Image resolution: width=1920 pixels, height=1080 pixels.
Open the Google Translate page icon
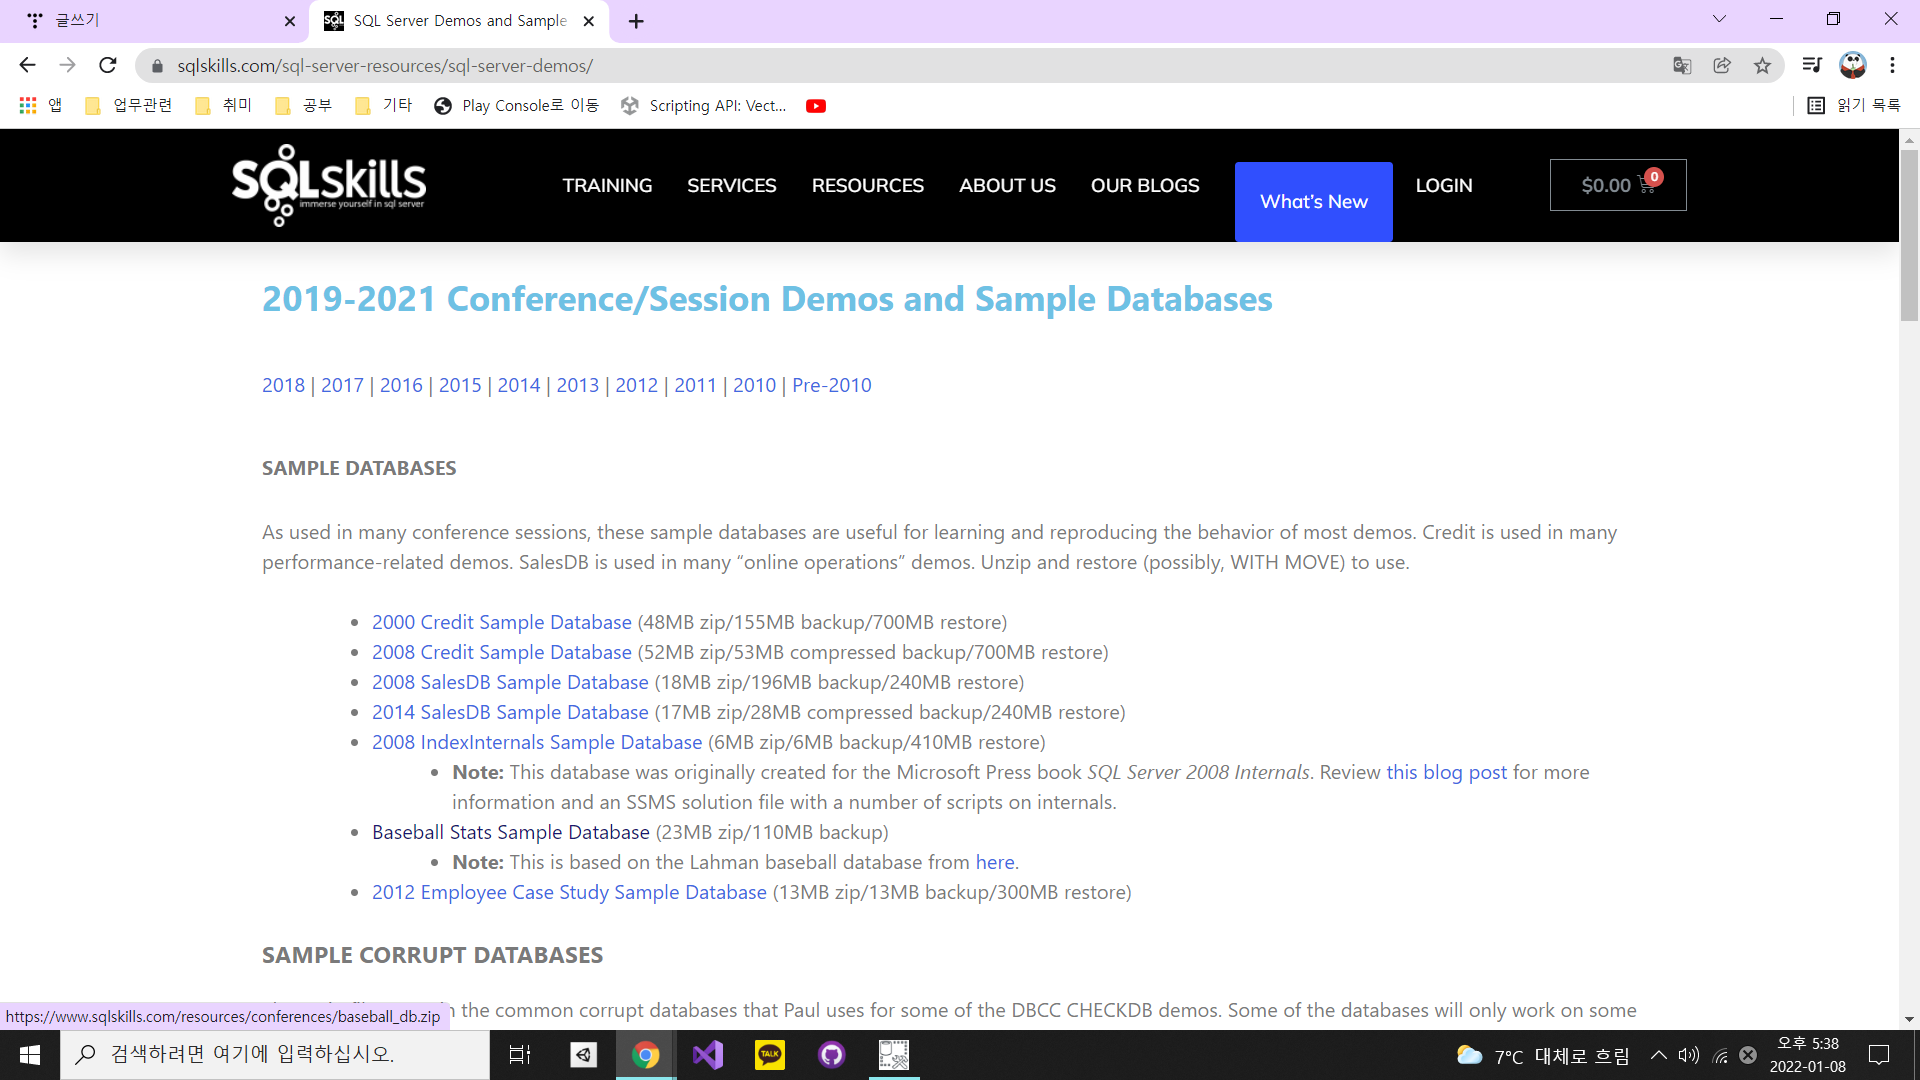coord(1682,65)
